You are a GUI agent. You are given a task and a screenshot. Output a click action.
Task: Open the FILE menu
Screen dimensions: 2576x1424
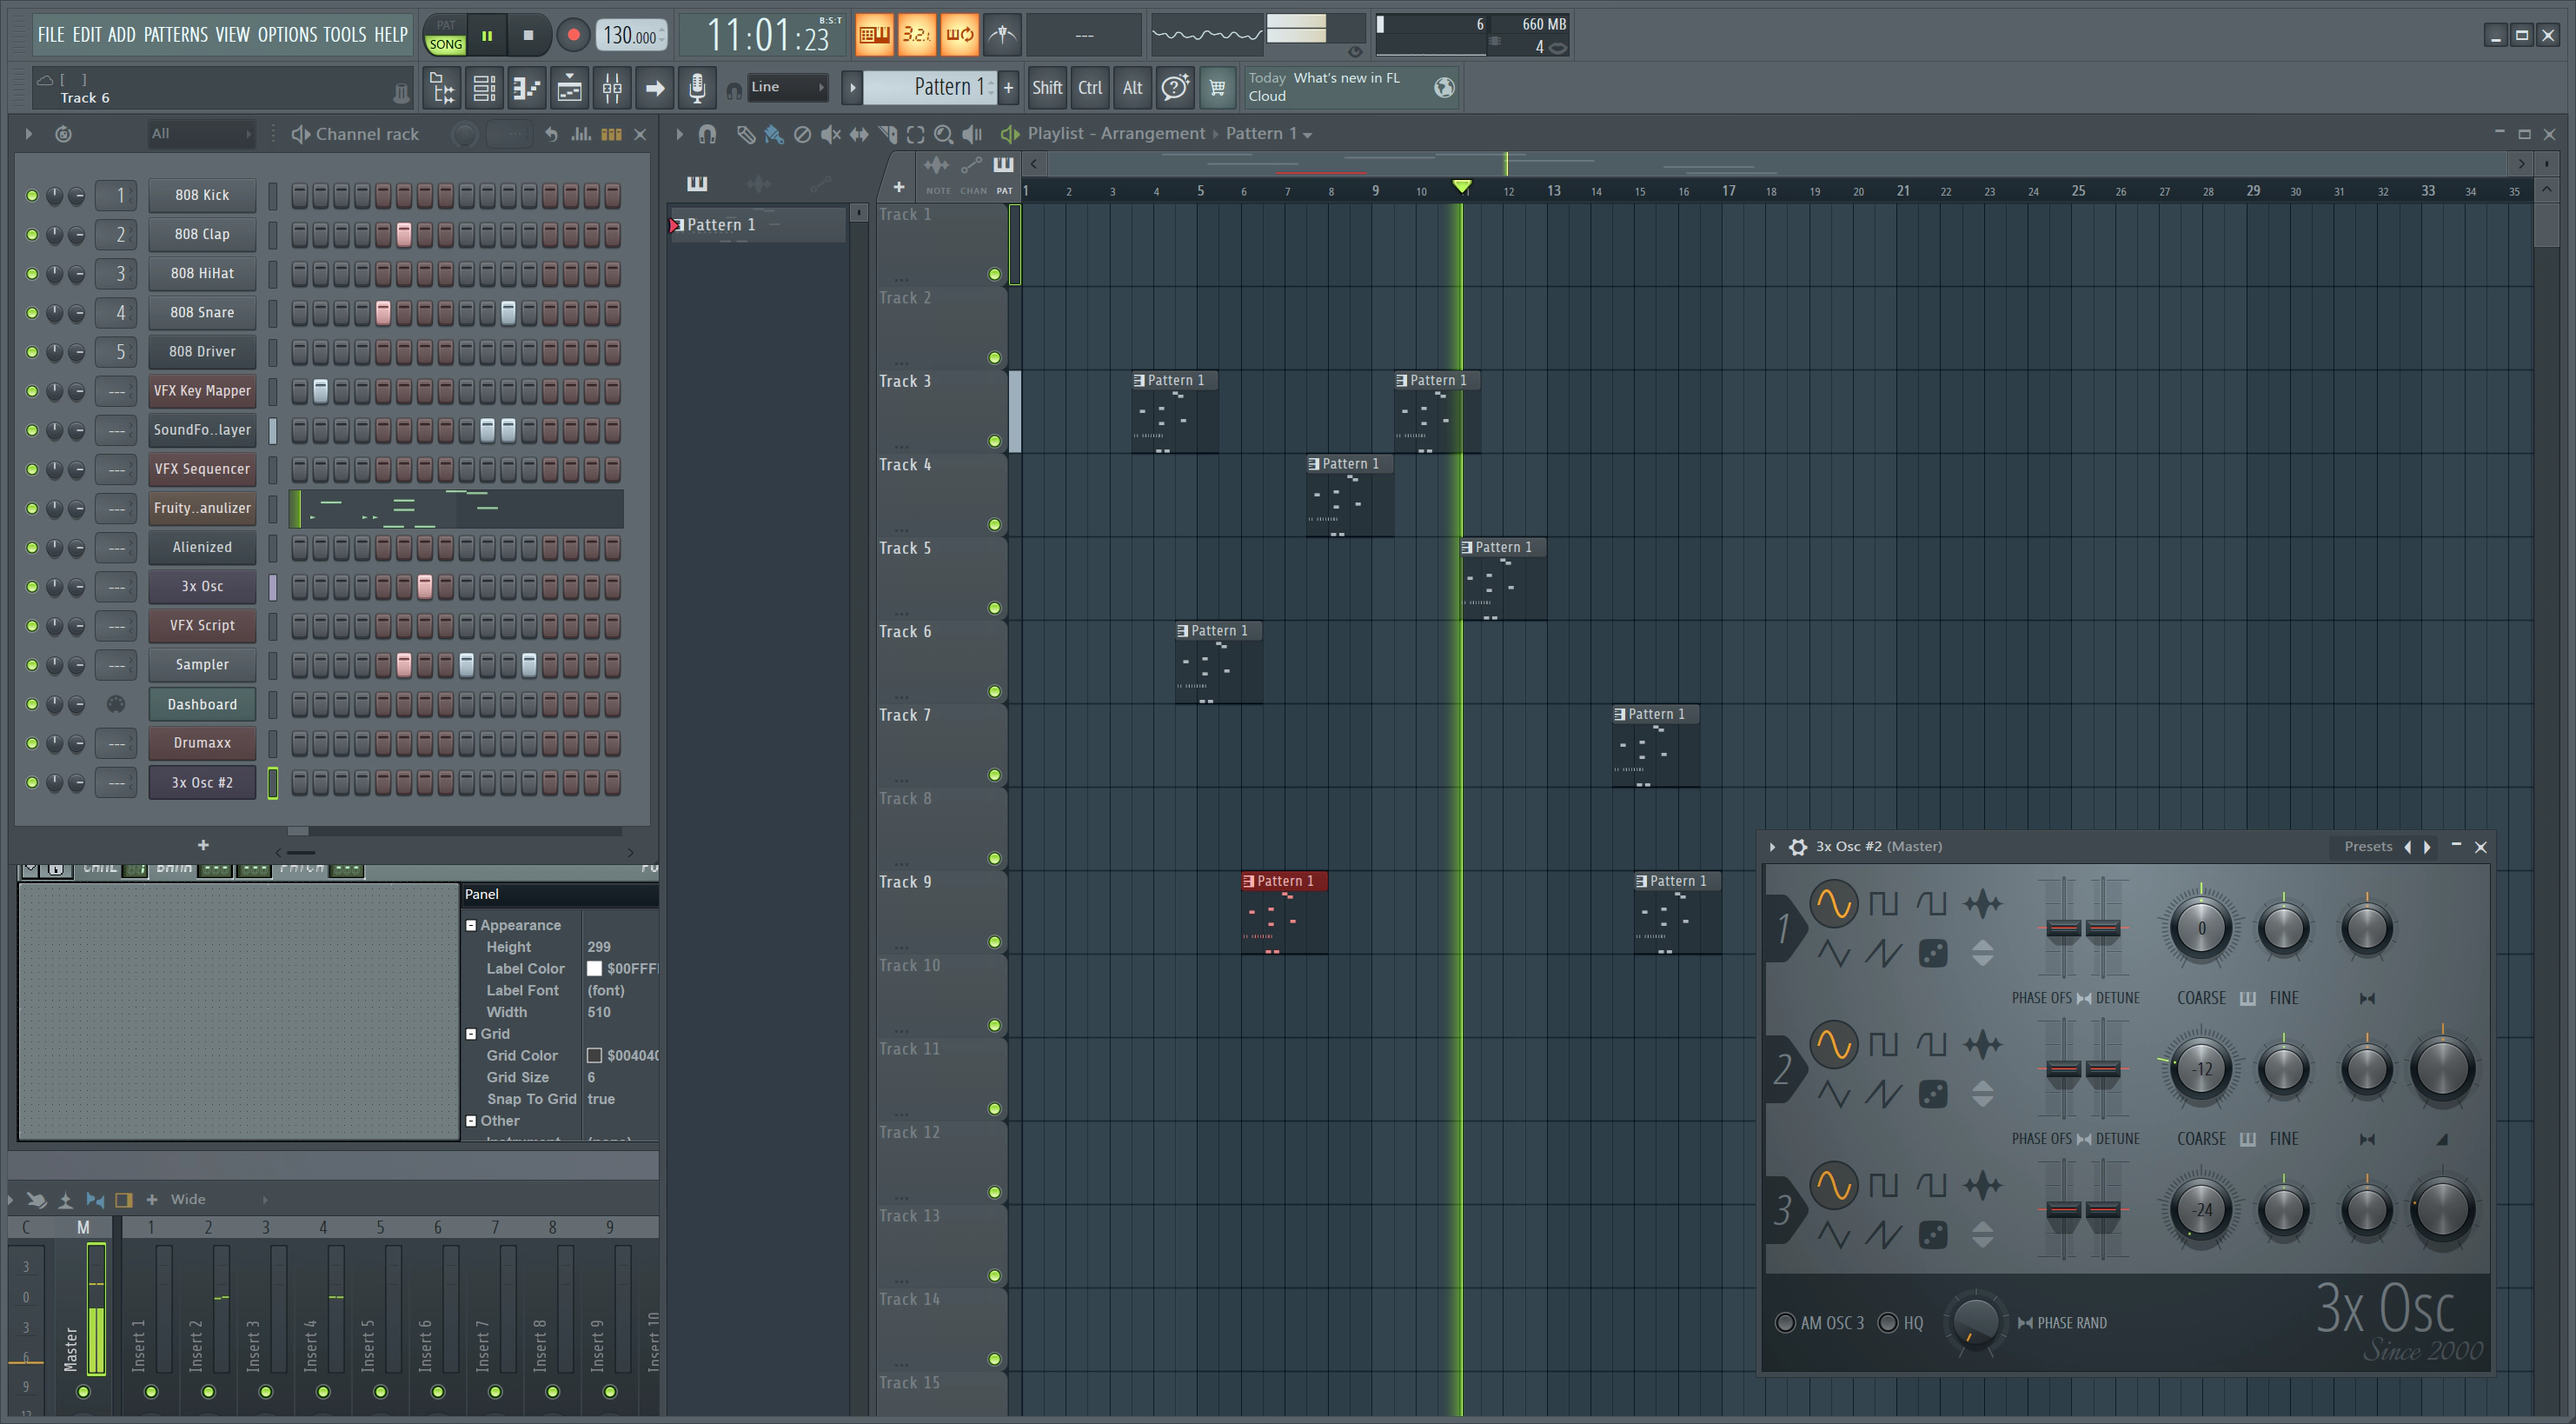click(x=51, y=35)
